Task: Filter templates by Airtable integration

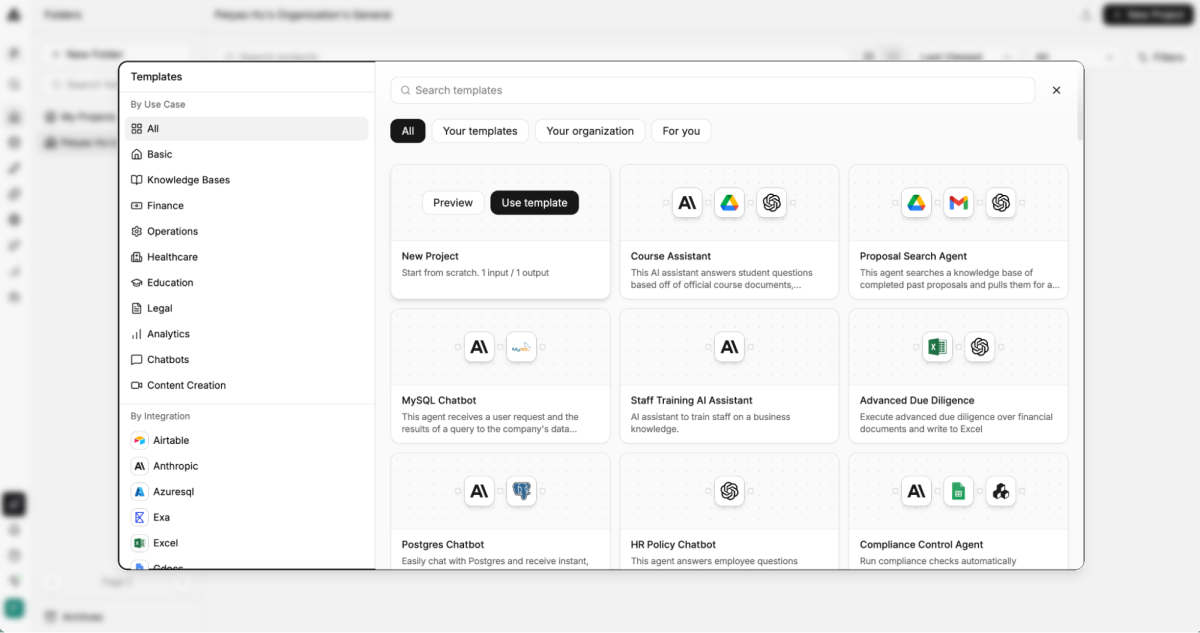Action: 246,440
